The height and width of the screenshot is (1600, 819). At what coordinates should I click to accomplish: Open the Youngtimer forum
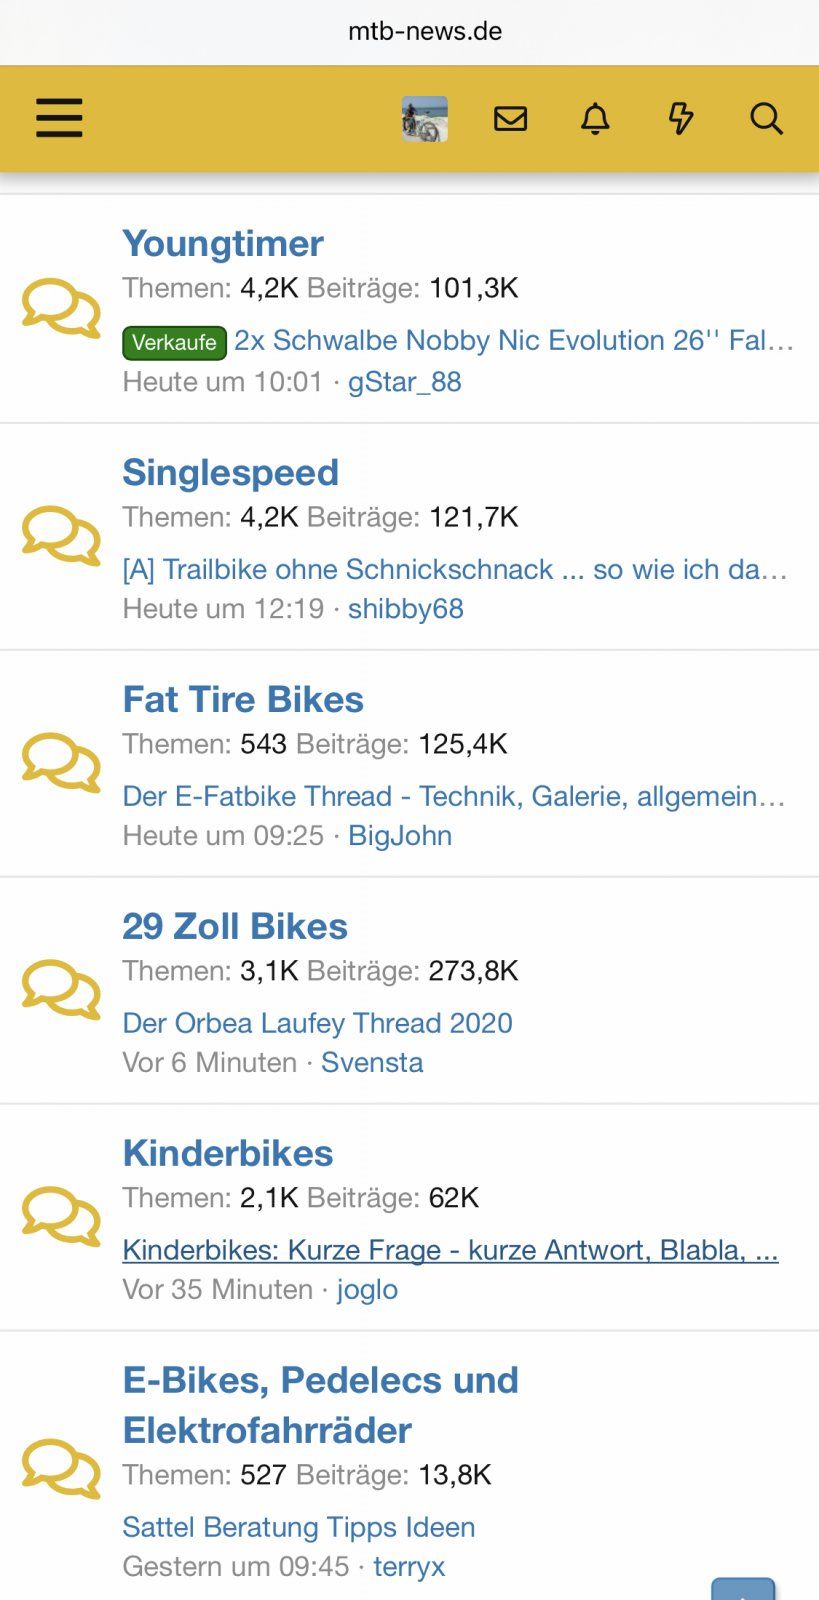tap(223, 243)
